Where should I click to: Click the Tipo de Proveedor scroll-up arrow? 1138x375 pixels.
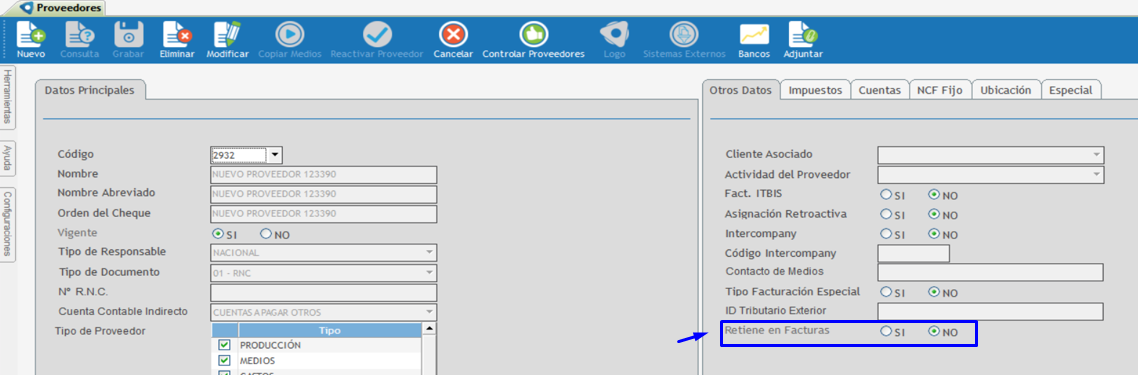tap(429, 329)
